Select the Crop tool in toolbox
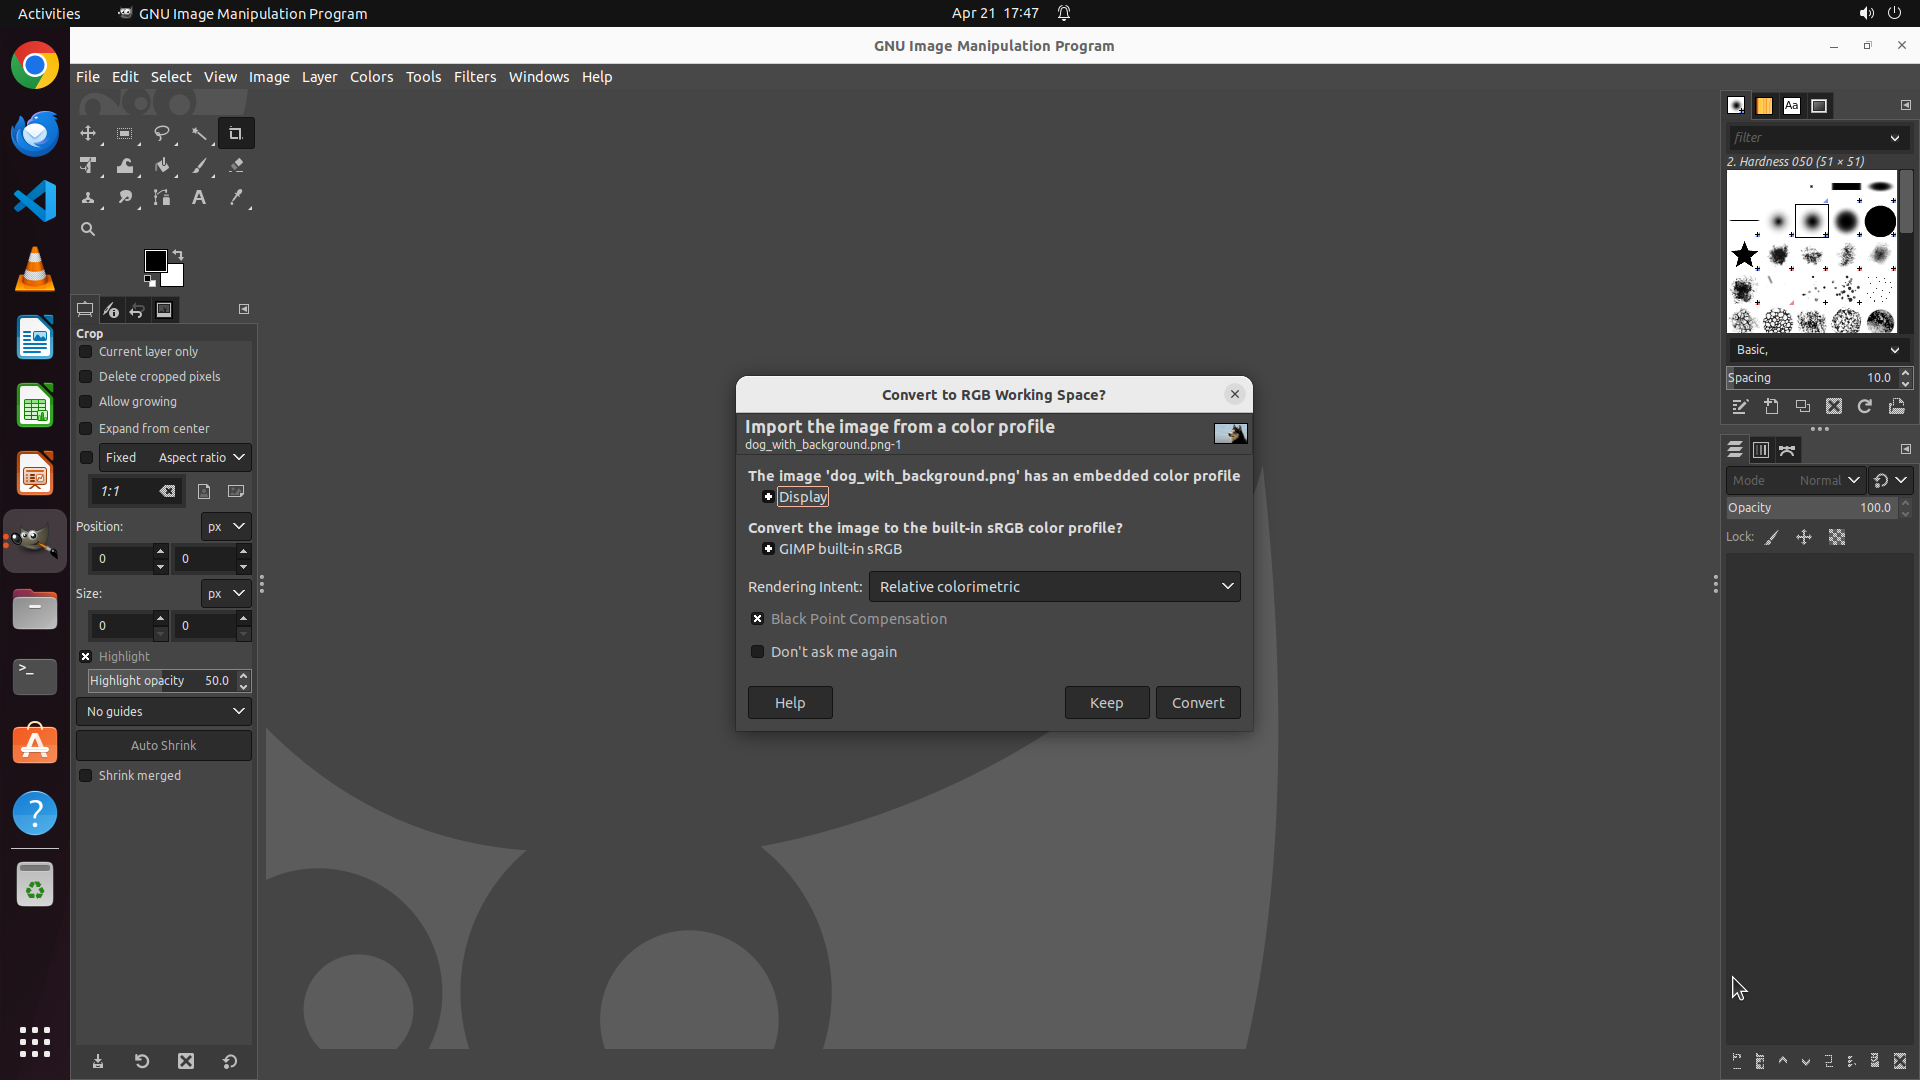Screen dimensions: 1920x1080 coord(236,133)
